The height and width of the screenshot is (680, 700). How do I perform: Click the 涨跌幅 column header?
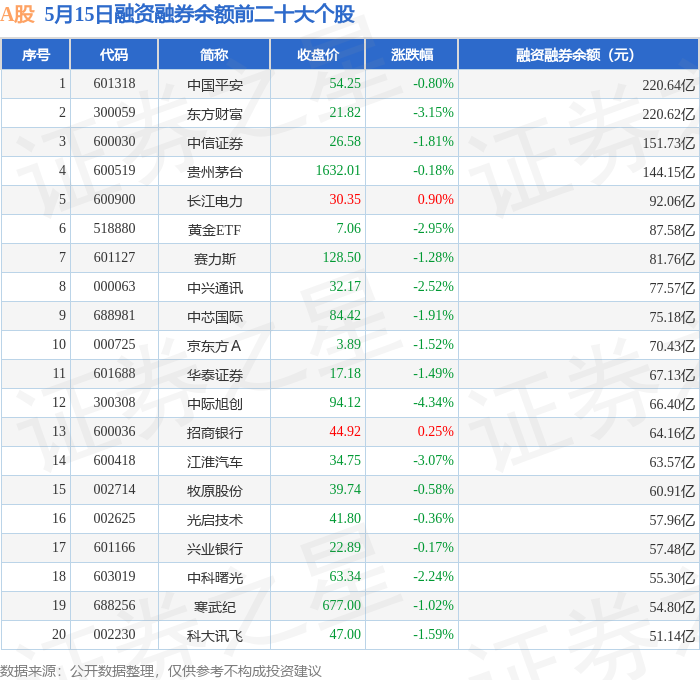412,54
